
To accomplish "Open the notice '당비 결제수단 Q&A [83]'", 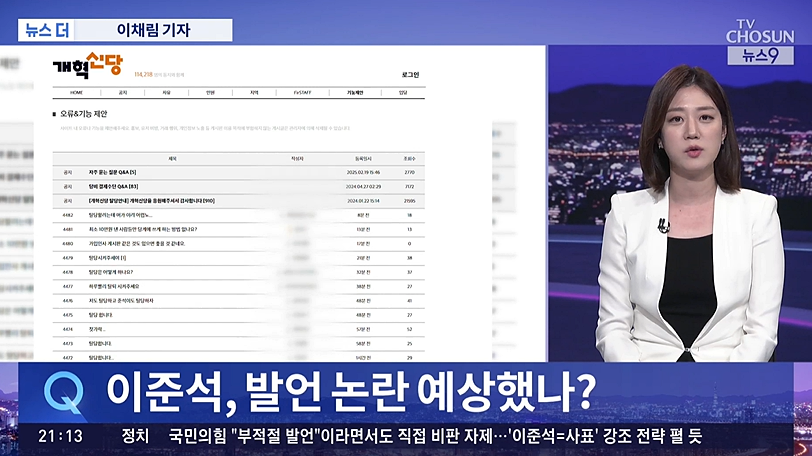I will pyautogui.click(x=113, y=186).
